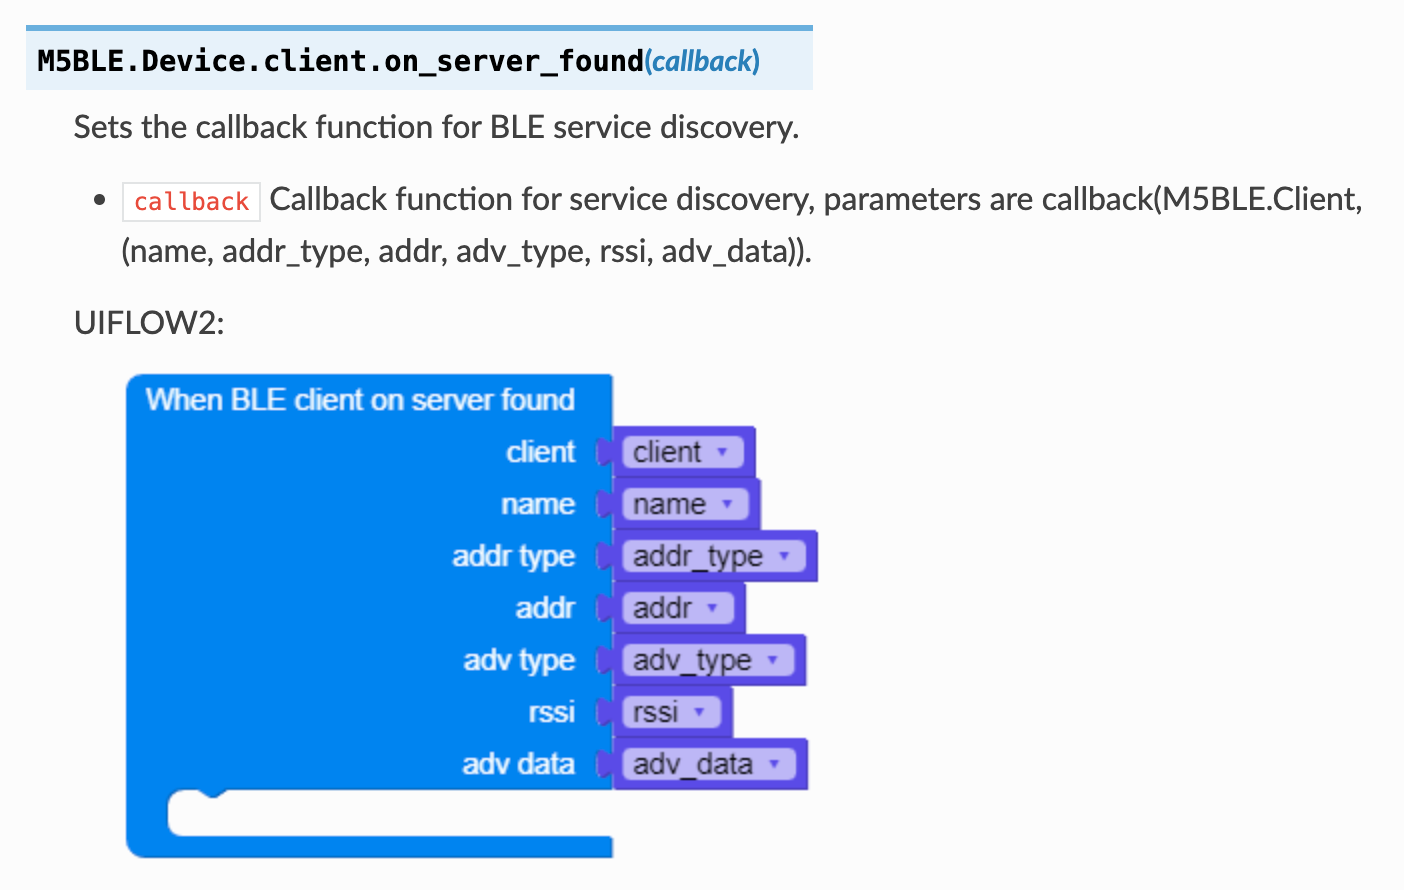This screenshot has height=890, width=1404.
Task: Open the adv_type variable dropdown
Action: tap(708, 660)
